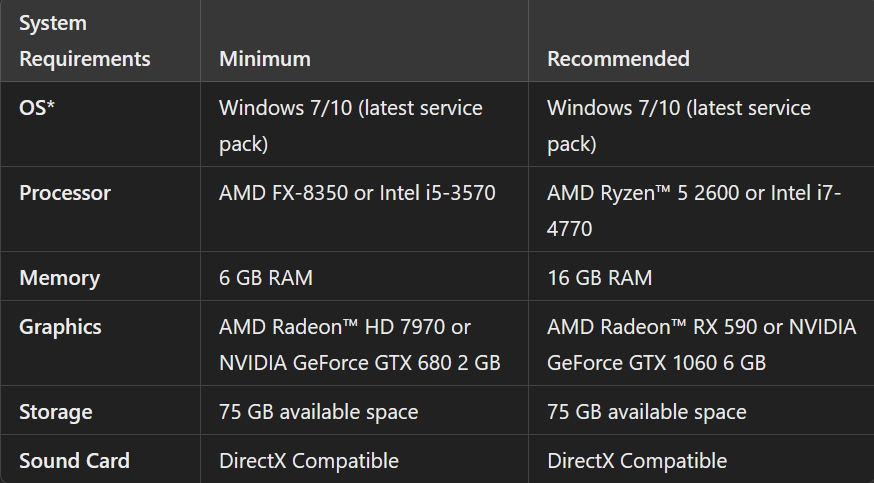Click the "Sound Card" row label
This screenshot has width=874, height=483.
(74, 461)
